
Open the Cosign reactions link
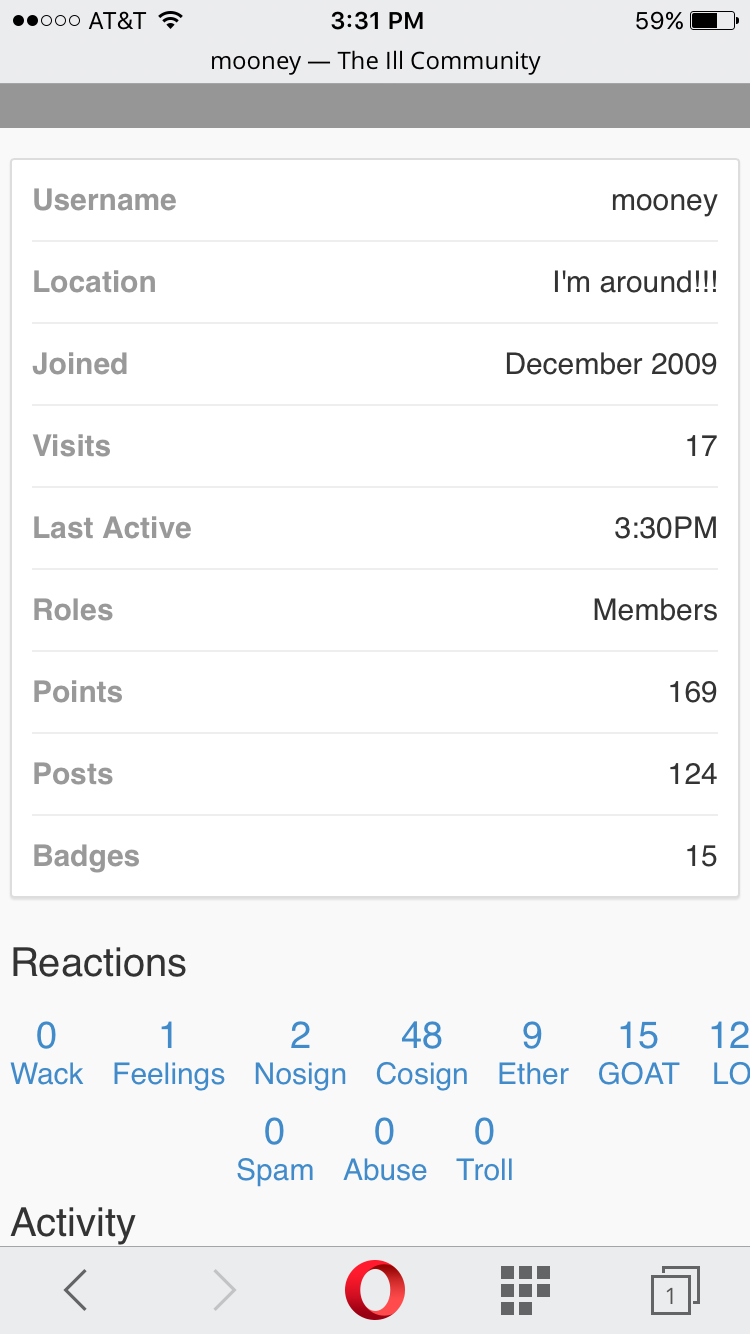[x=422, y=1054]
